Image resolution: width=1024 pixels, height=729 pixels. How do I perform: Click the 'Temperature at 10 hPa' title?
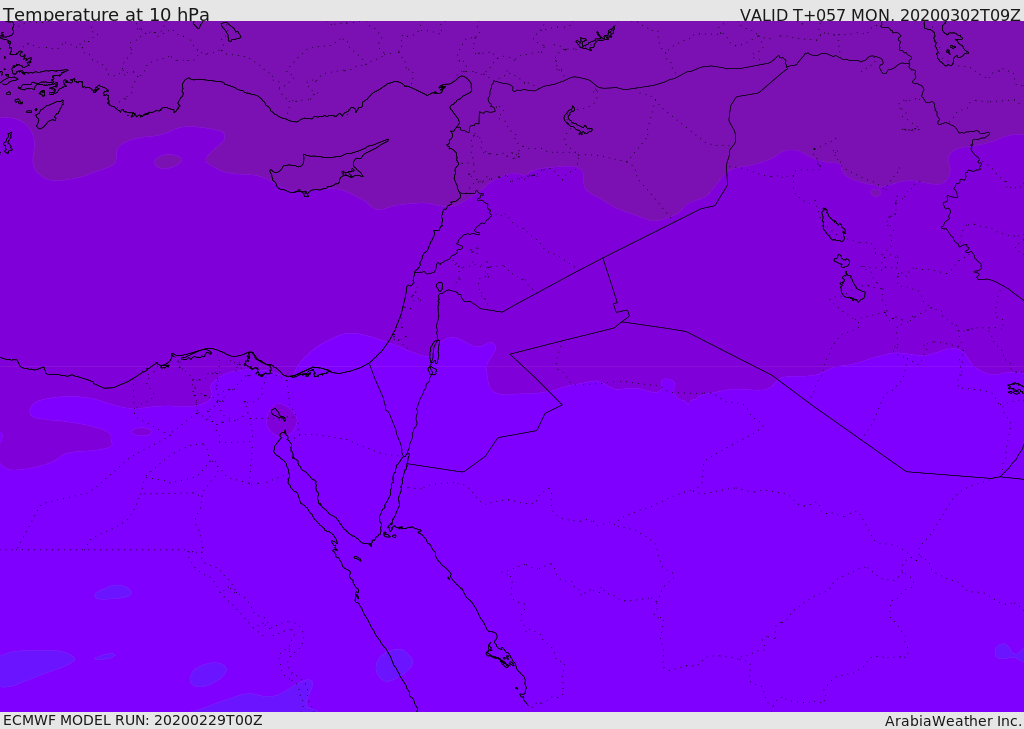(x=106, y=15)
